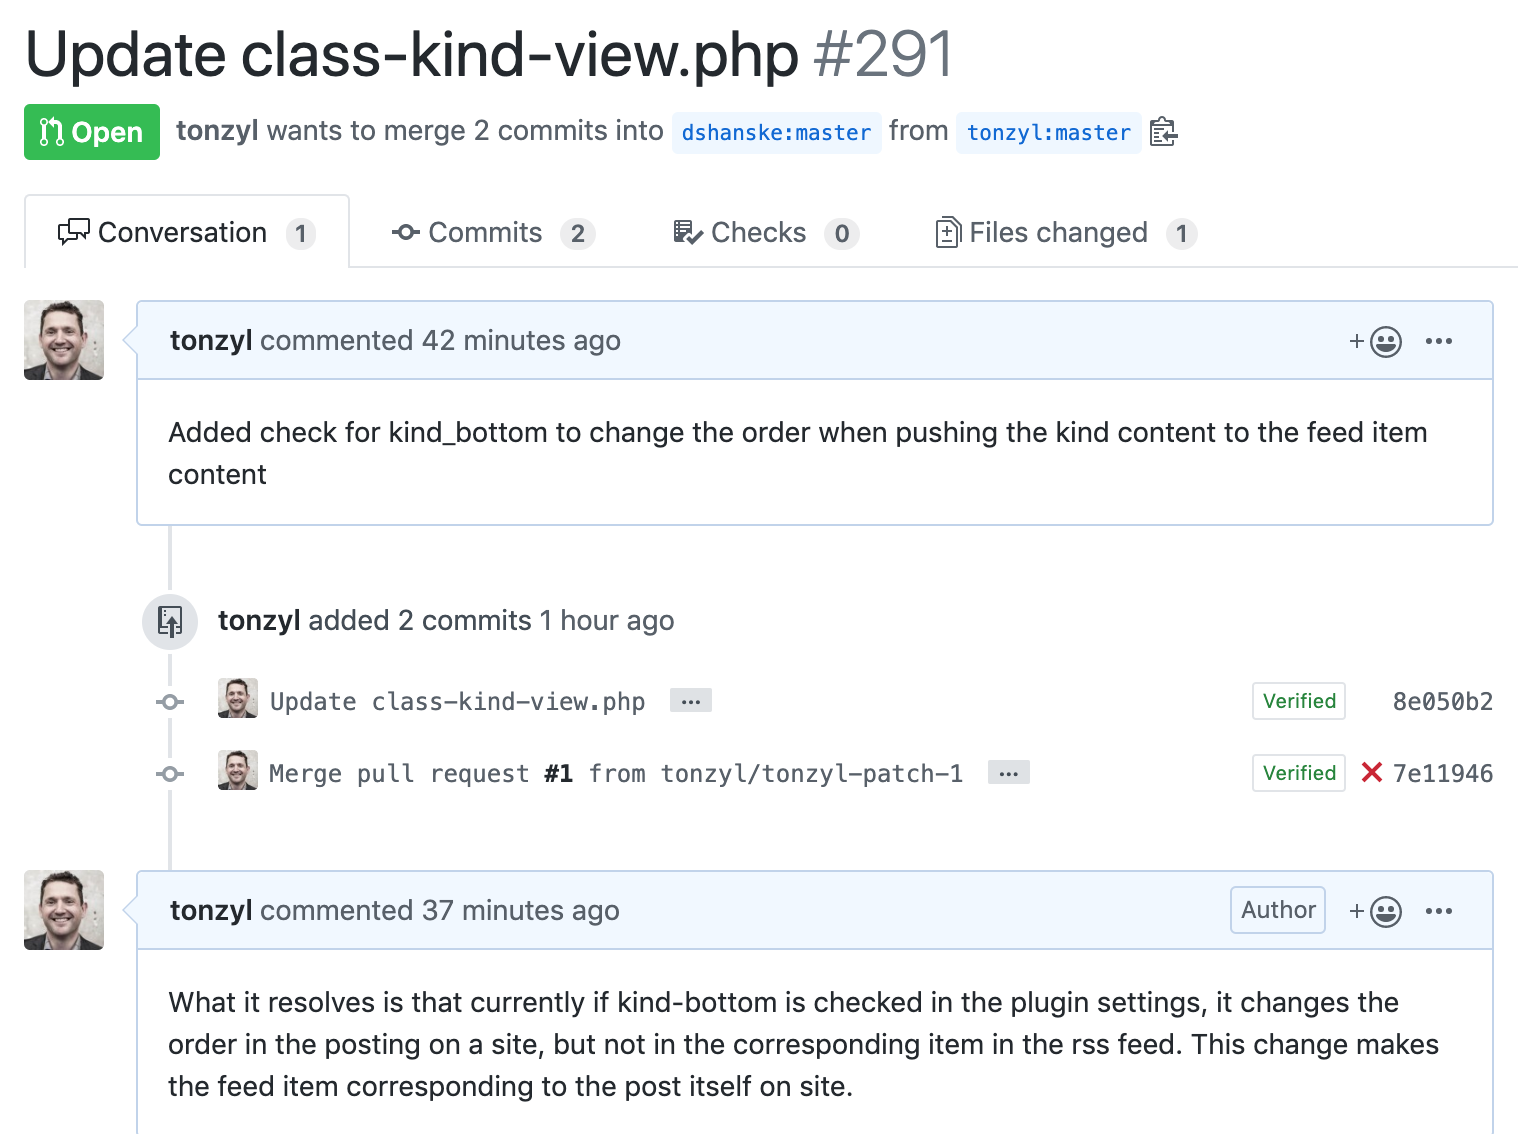
Task: Expand the Merge pull request commit description
Action: (x=1009, y=773)
